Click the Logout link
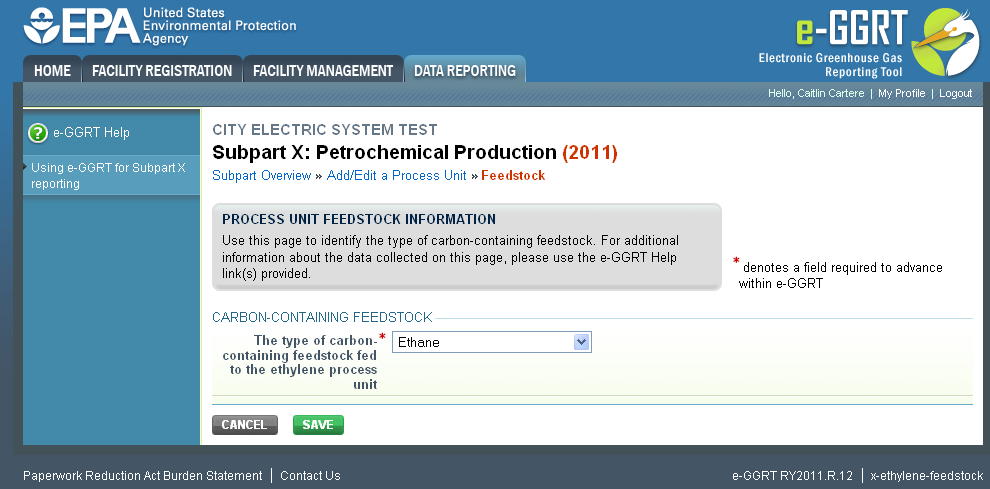This screenshot has width=990, height=489. (955, 94)
